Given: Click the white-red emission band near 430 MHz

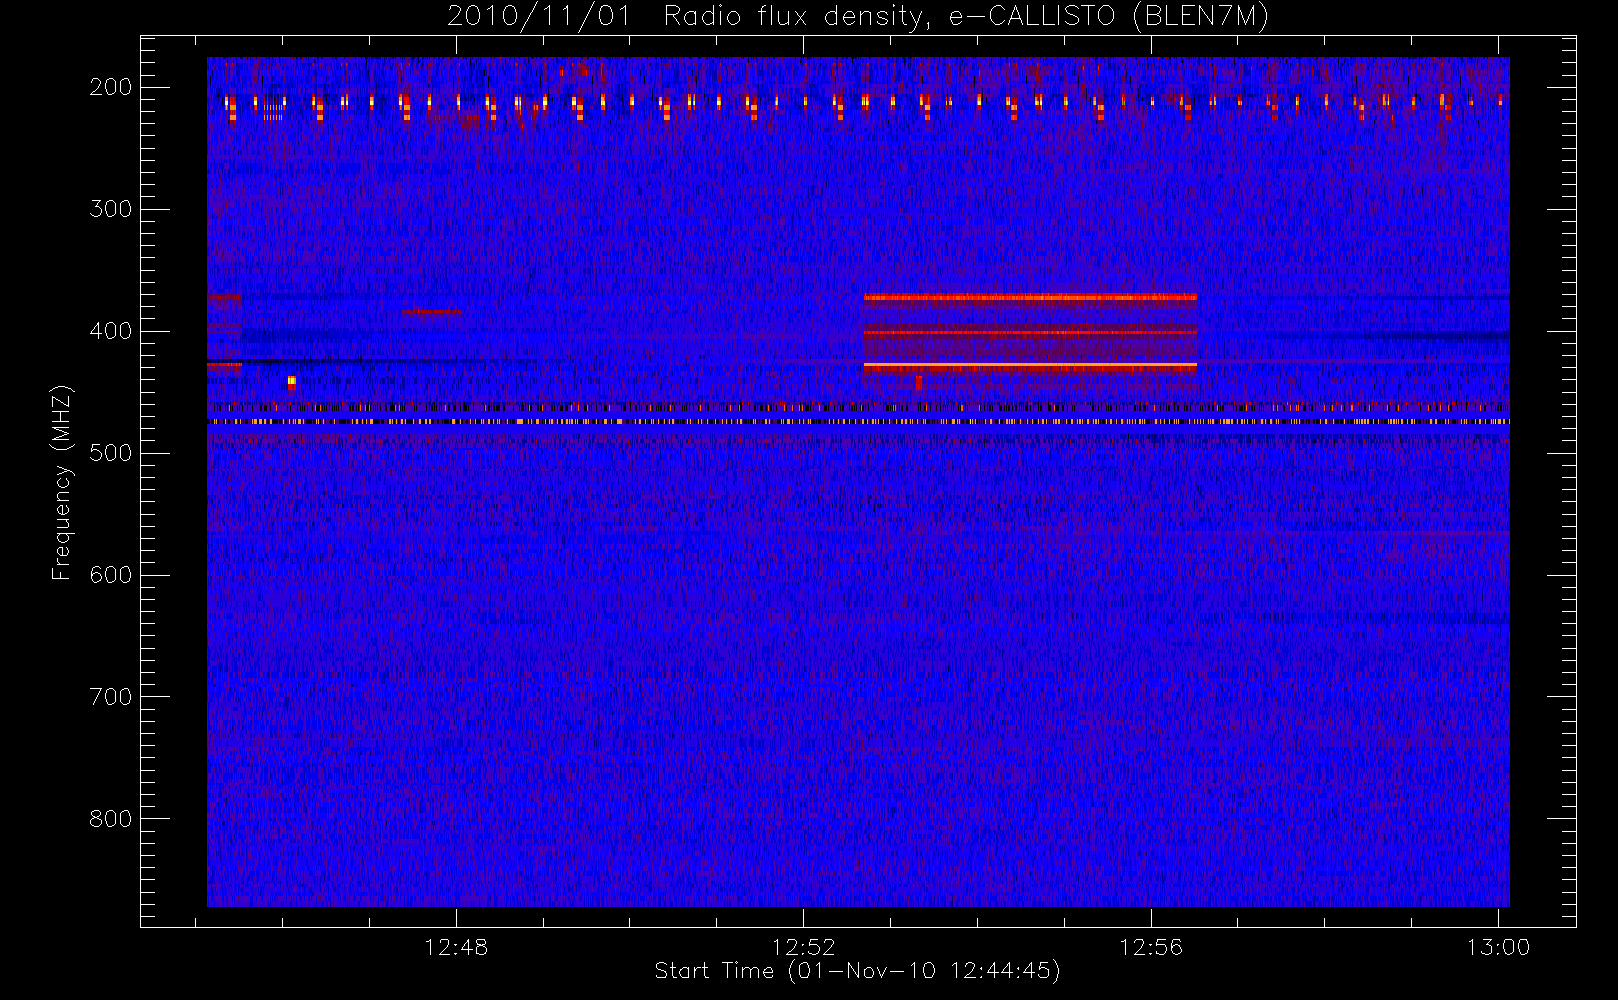Looking at the screenshot, I should [1030, 367].
